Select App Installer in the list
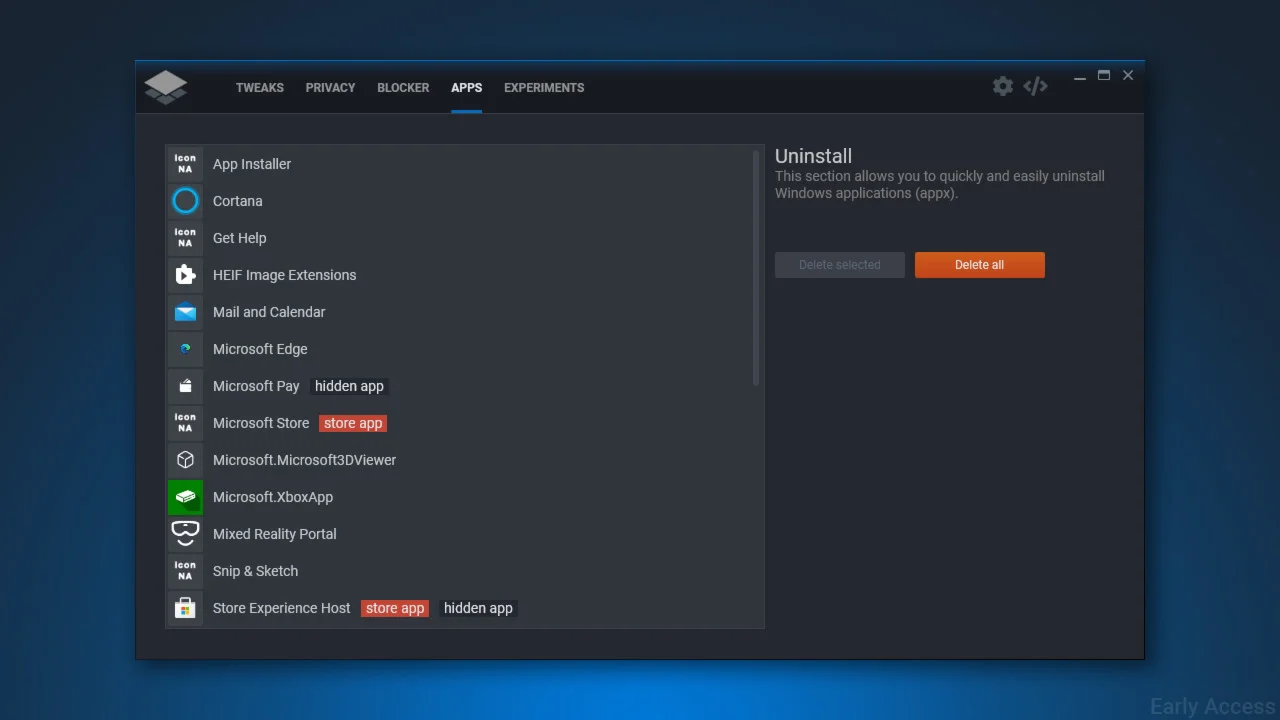This screenshot has width=1280, height=720. (458, 164)
